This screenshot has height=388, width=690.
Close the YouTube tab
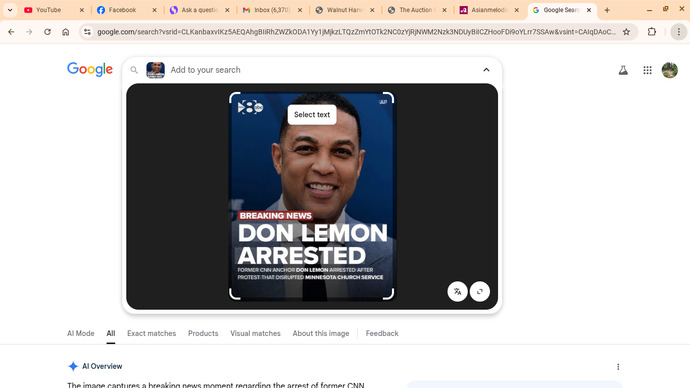tap(81, 10)
